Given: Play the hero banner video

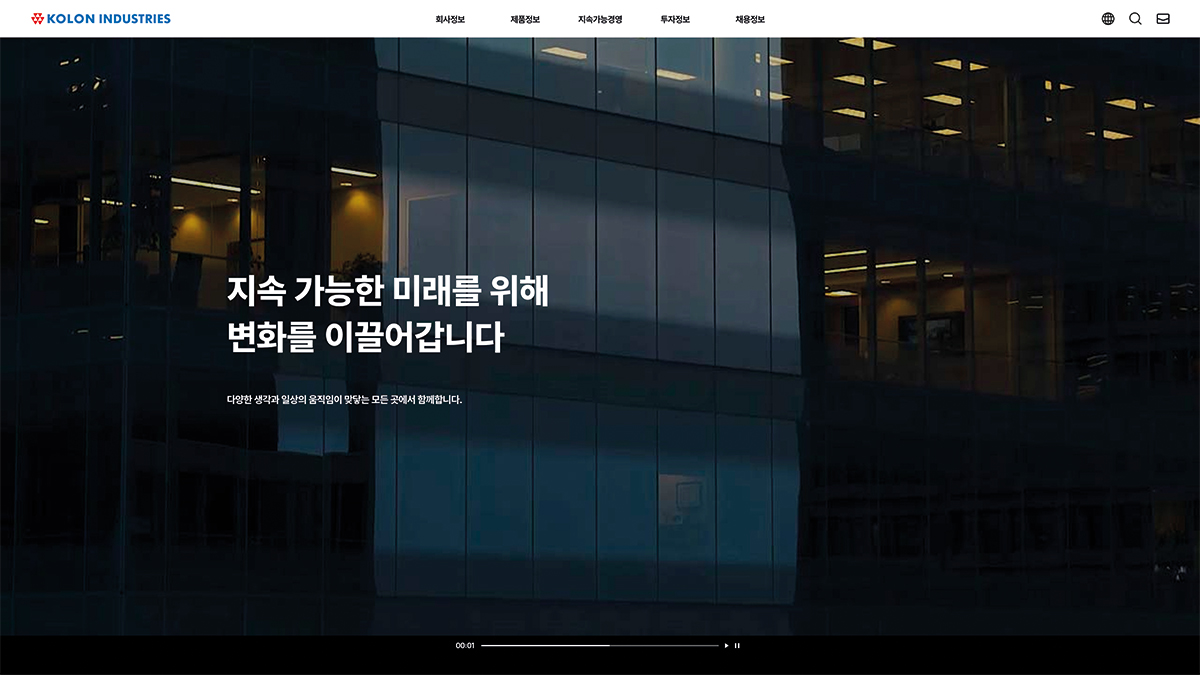Looking at the screenshot, I should point(727,645).
